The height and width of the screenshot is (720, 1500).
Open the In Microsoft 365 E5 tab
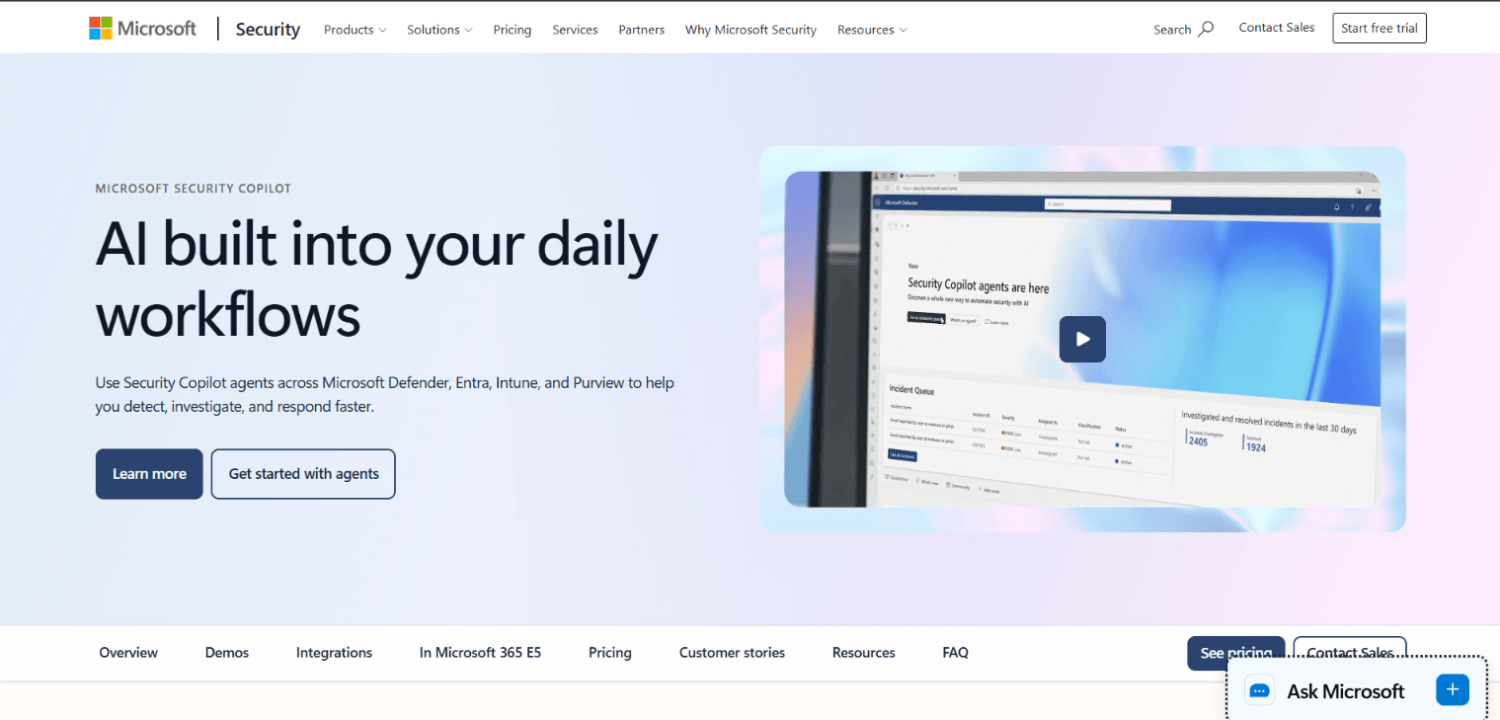480,653
